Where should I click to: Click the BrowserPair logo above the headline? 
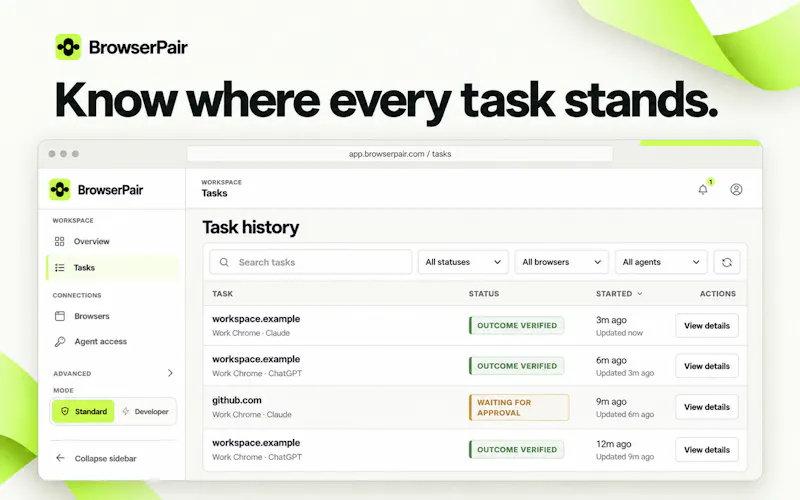point(121,47)
